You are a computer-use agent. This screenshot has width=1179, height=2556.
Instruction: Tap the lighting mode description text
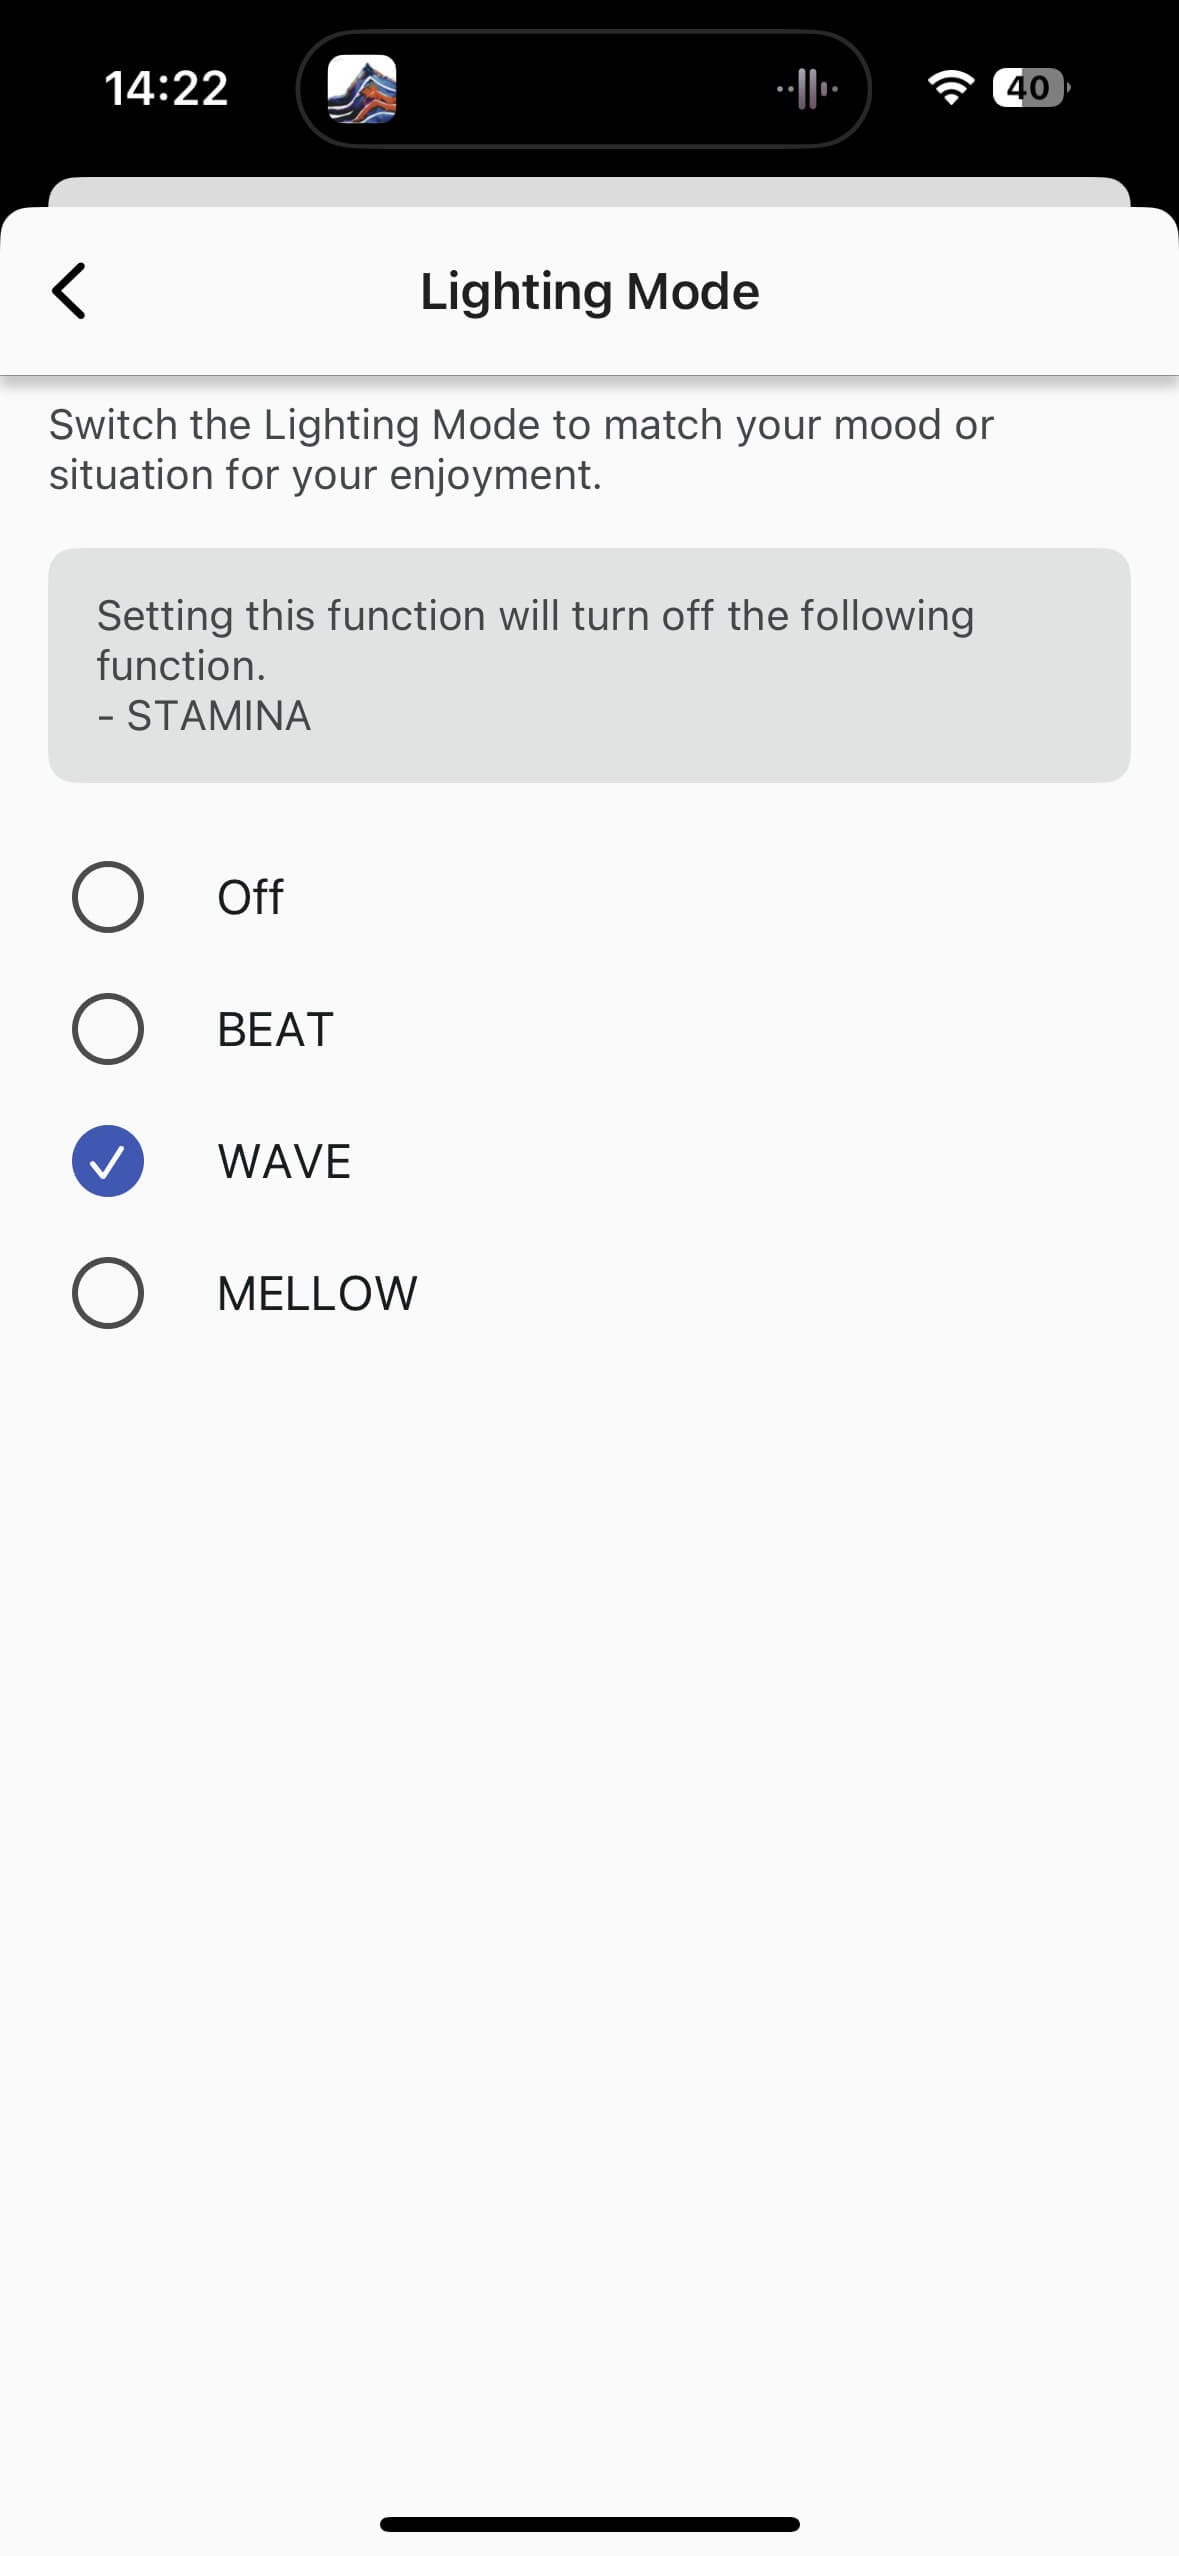point(521,450)
